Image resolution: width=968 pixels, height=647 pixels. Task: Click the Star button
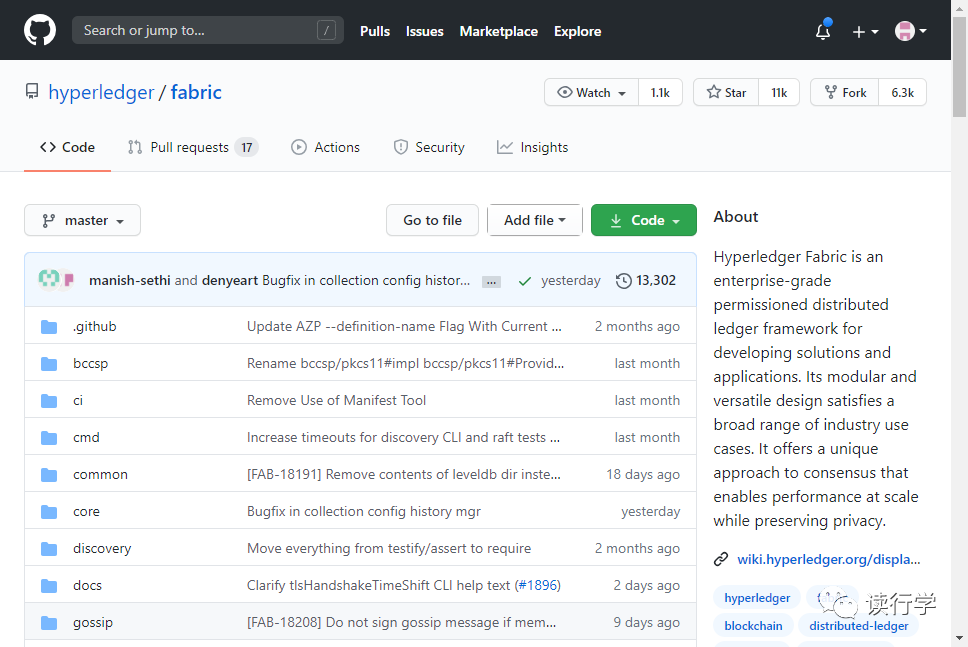point(726,93)
